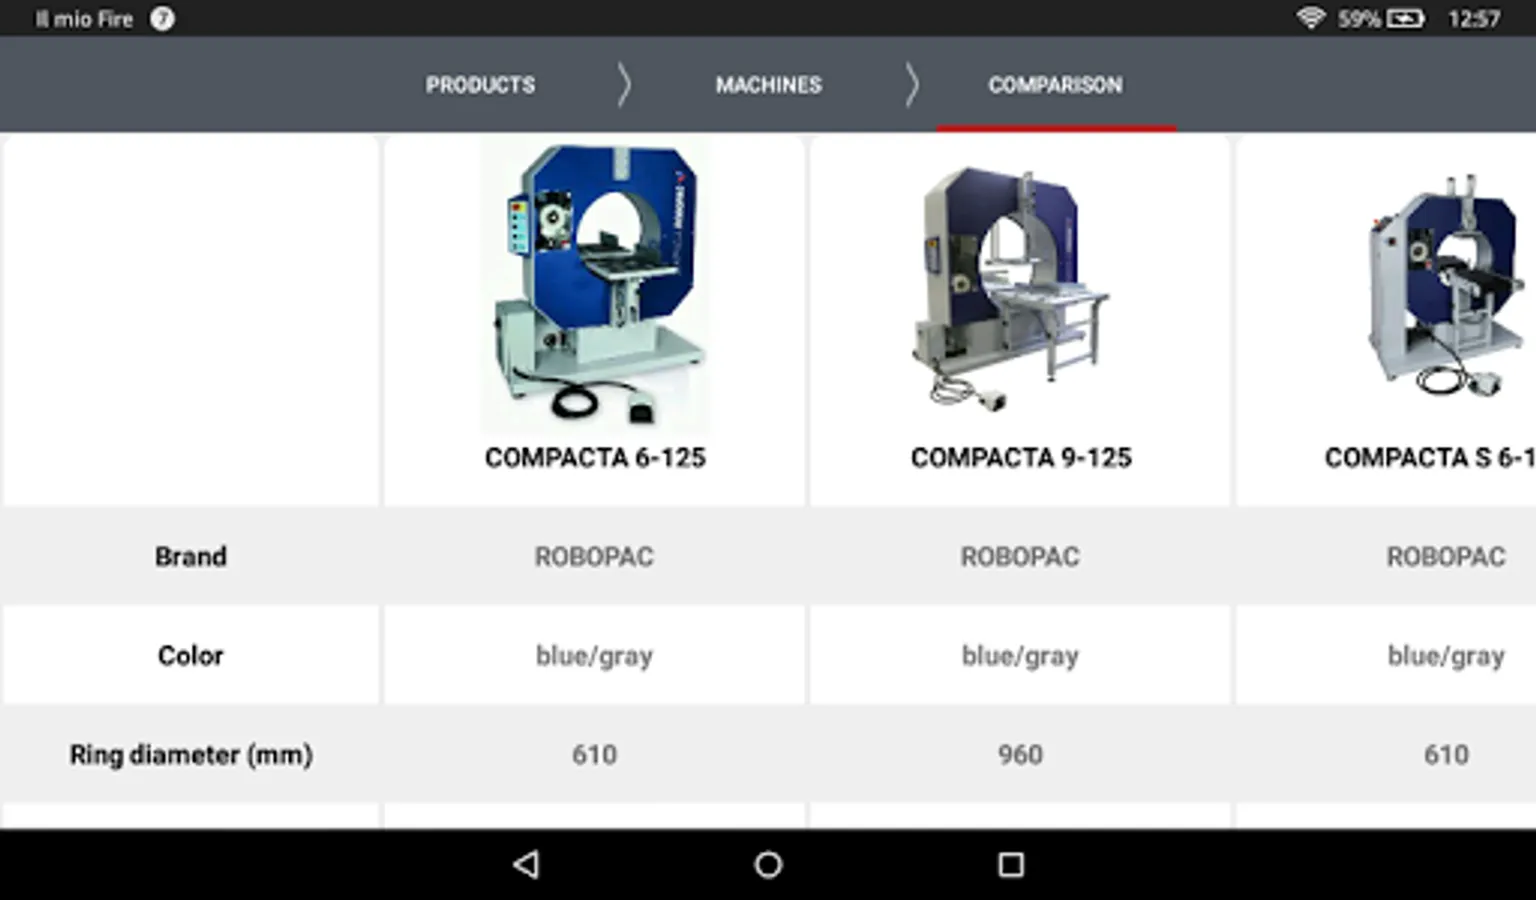
Task: Tap the Il mio Fire device name
Action: [84, 18]
